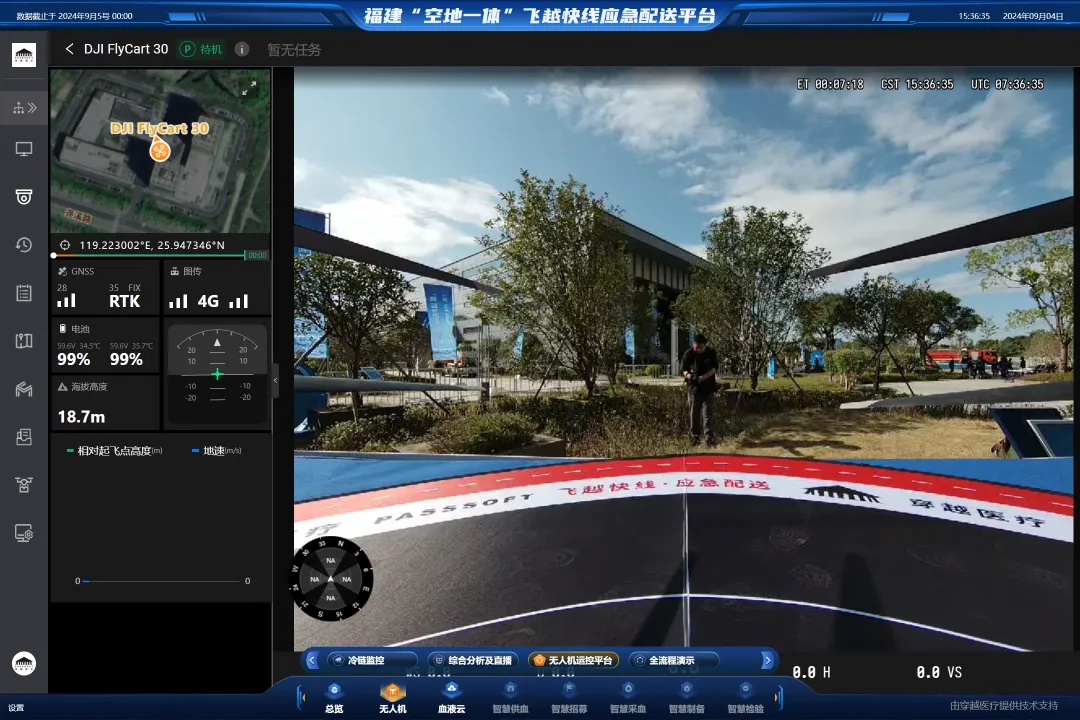
Task: Open the map sidebar icon
Action: 24,340
